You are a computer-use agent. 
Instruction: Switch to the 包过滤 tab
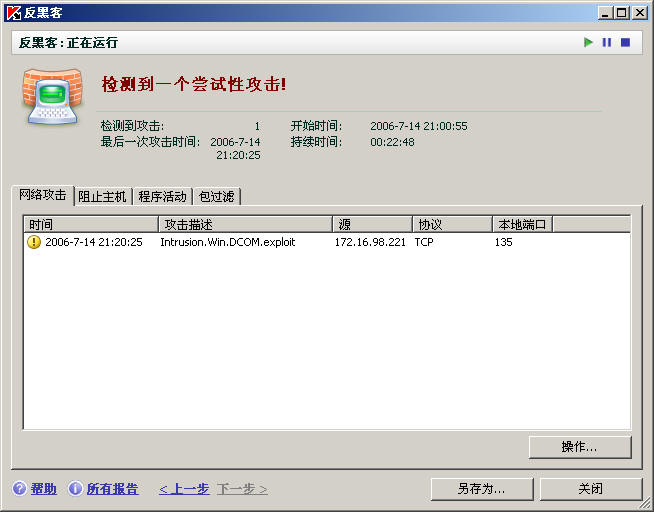click(217, 196)
